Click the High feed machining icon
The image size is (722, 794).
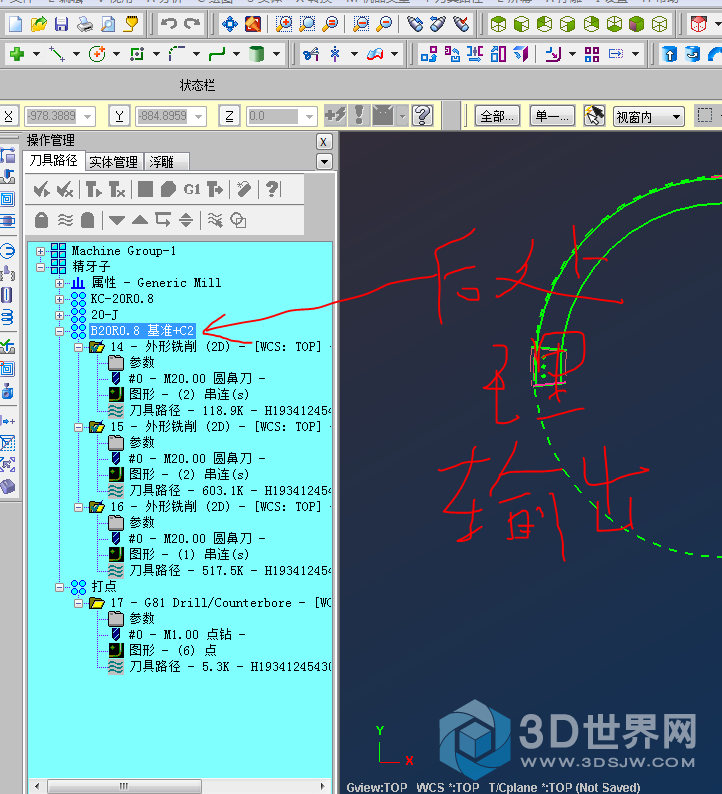[x=215, y=190]
